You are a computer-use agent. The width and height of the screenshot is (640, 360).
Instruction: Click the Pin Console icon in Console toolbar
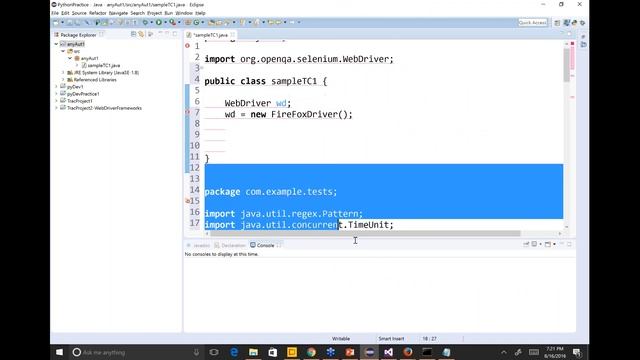click(x=526, y=244)
